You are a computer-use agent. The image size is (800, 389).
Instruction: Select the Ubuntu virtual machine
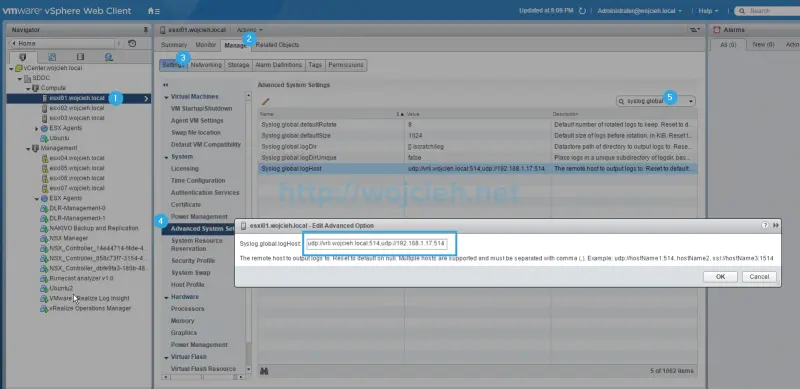pos(59,138)
